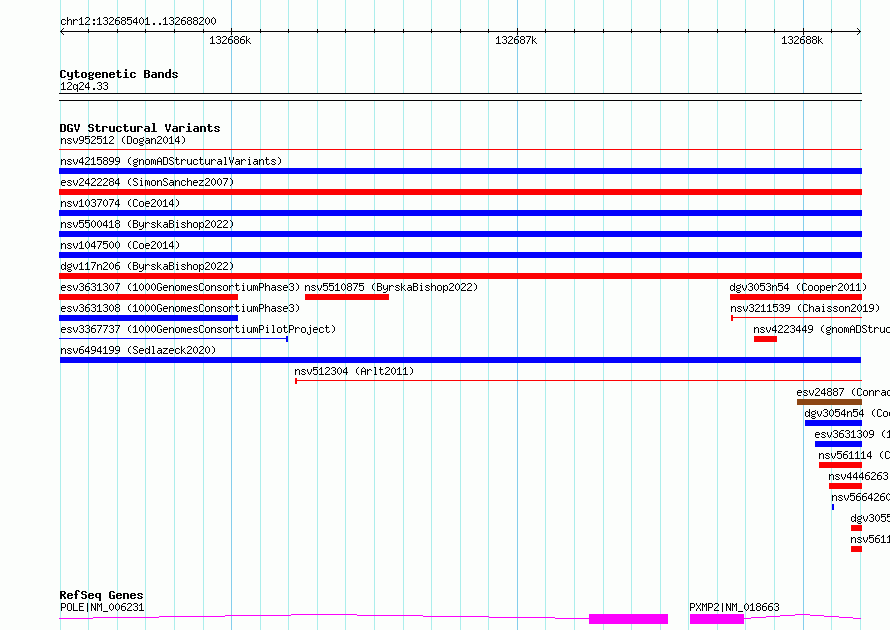890x630 pixels.
Task: Open the nsv6494199 (Sedlazeck2020) label
Action: pos(138,350)
